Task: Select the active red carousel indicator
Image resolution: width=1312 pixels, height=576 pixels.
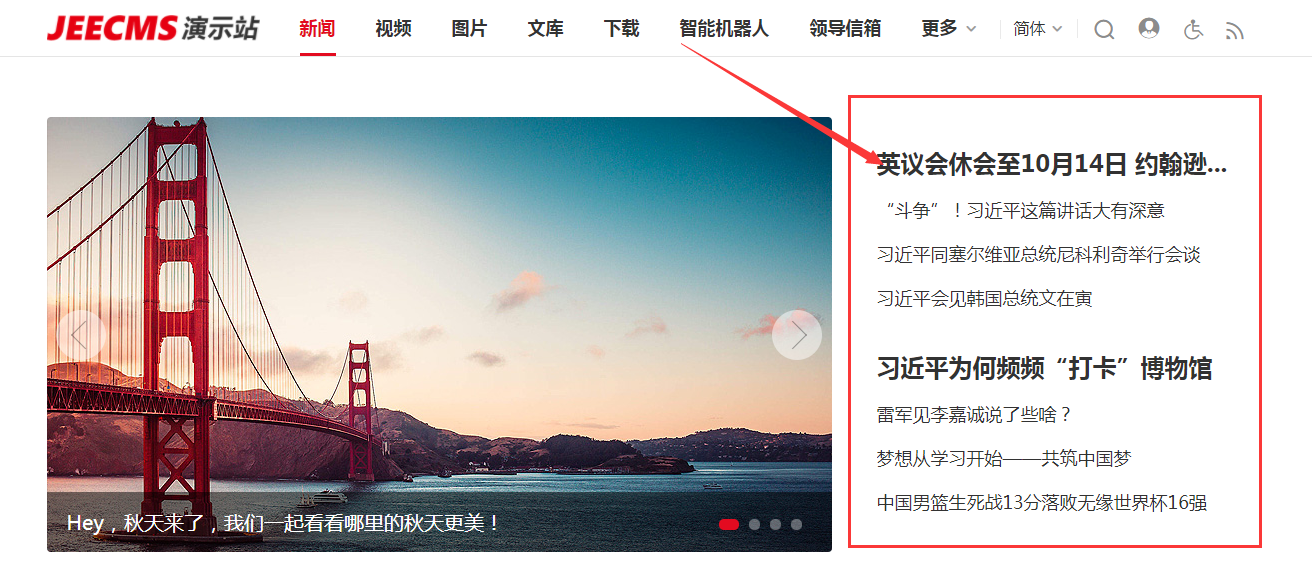Action: 729,524
